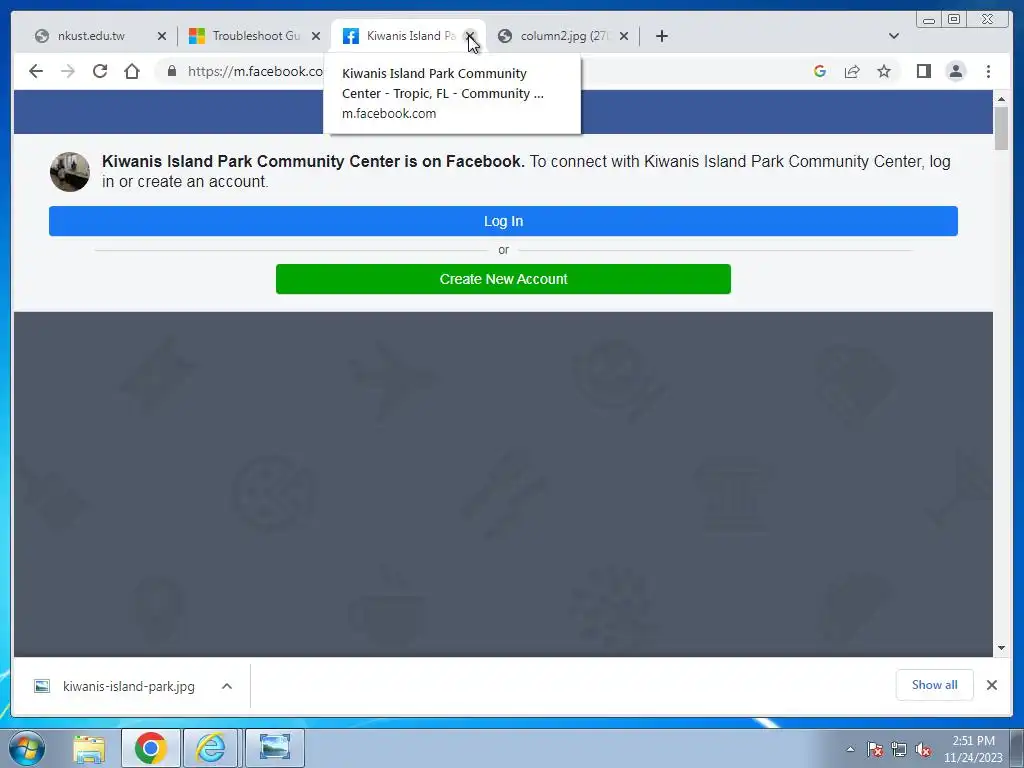Viewport: 1024px width, 768px height.
Task: Expand options for kiwanis-island-park.jpg download
Action: [227, 686]
